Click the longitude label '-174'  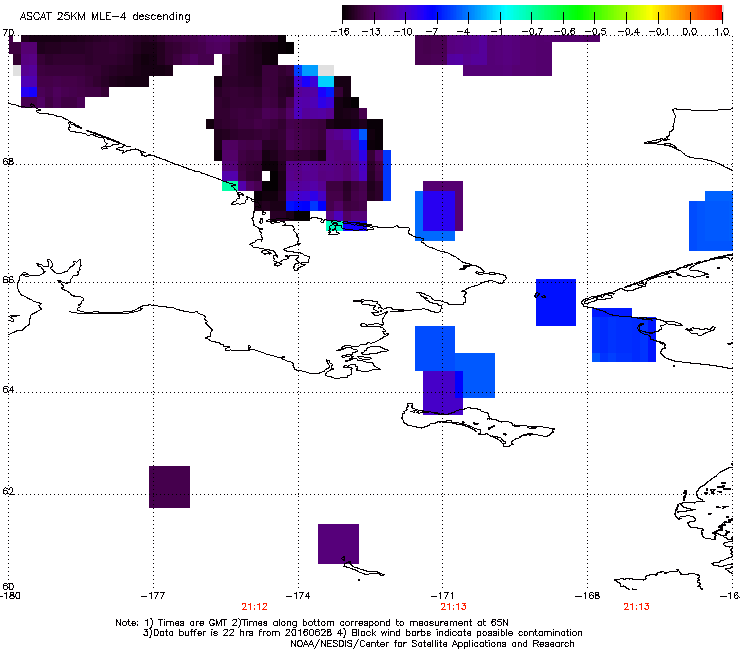click(x=298, y=596)
